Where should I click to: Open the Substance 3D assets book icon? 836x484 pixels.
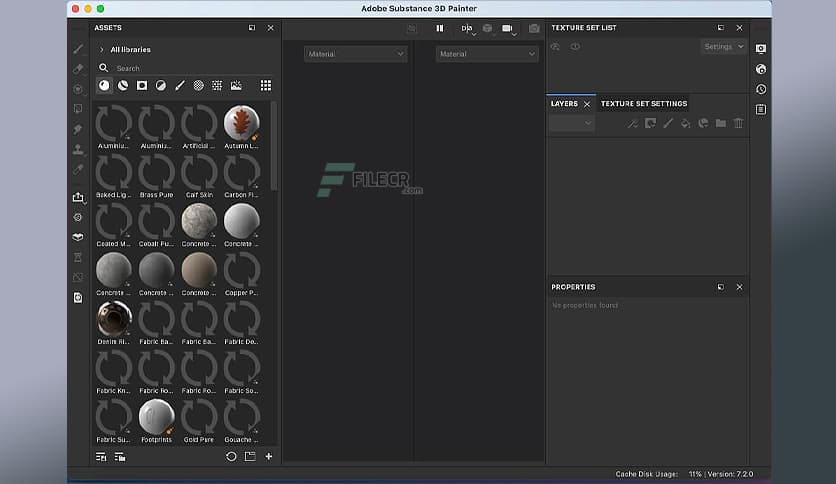tap(78, 237)
